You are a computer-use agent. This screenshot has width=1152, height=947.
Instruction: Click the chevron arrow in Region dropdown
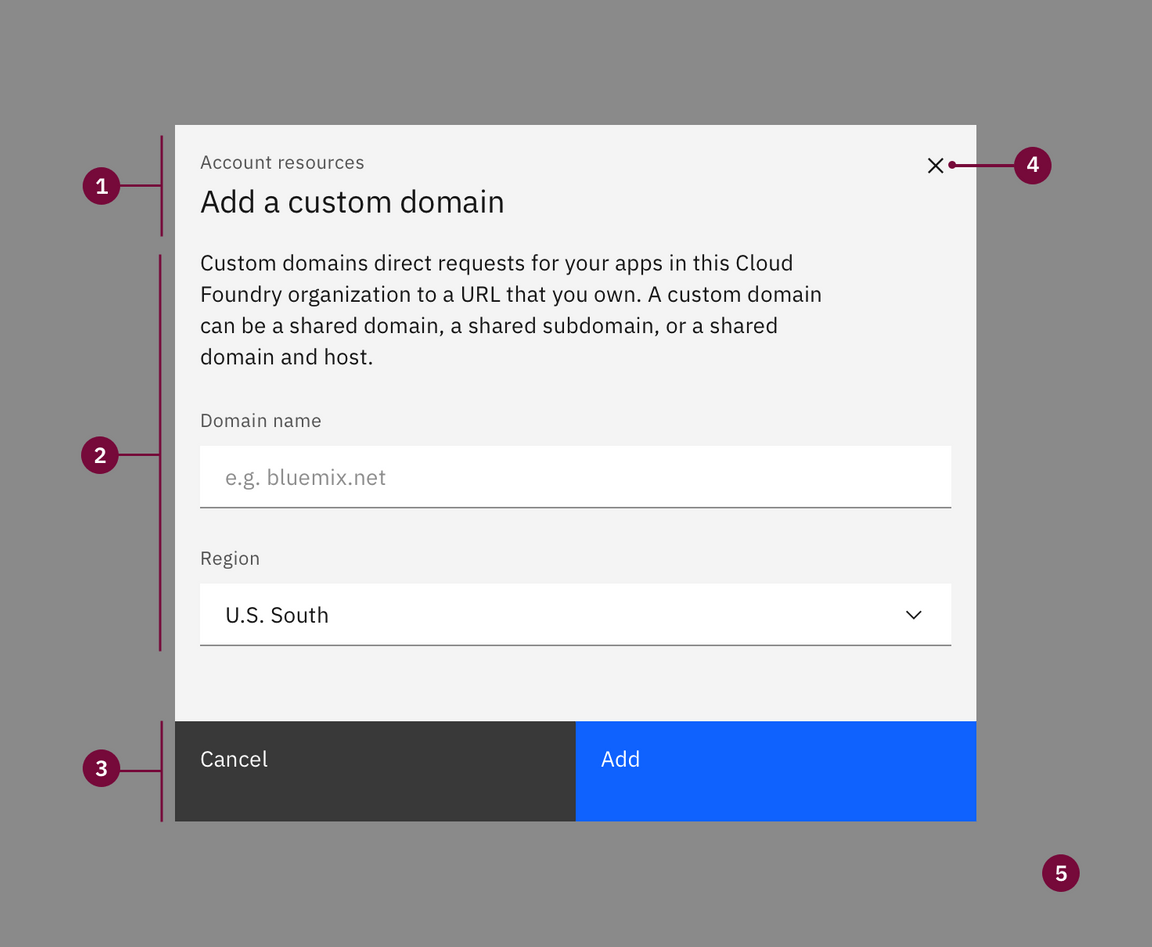[913, 615]
